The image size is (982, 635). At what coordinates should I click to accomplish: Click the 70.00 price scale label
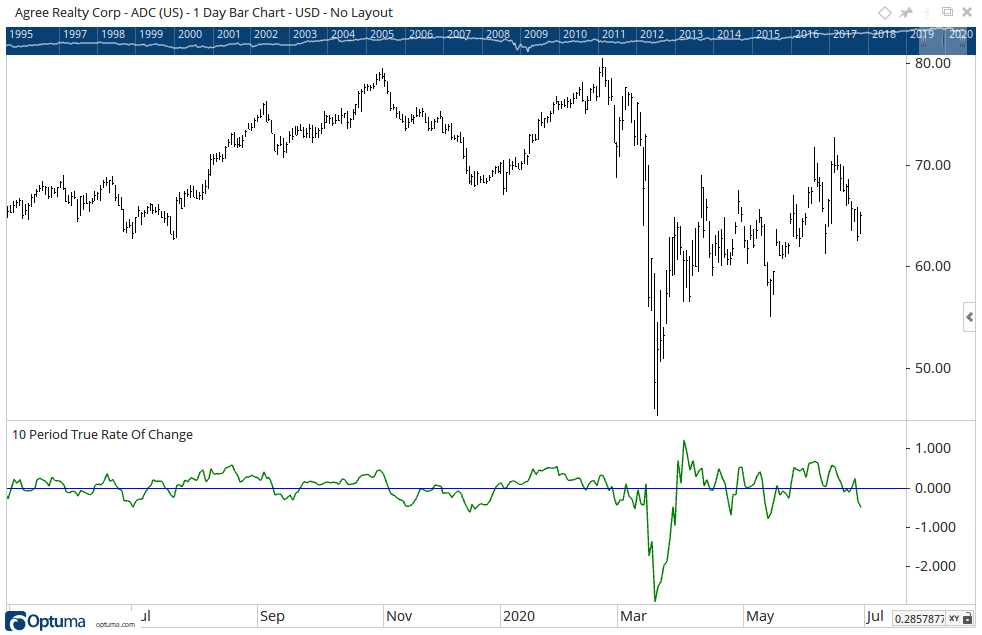933,165
